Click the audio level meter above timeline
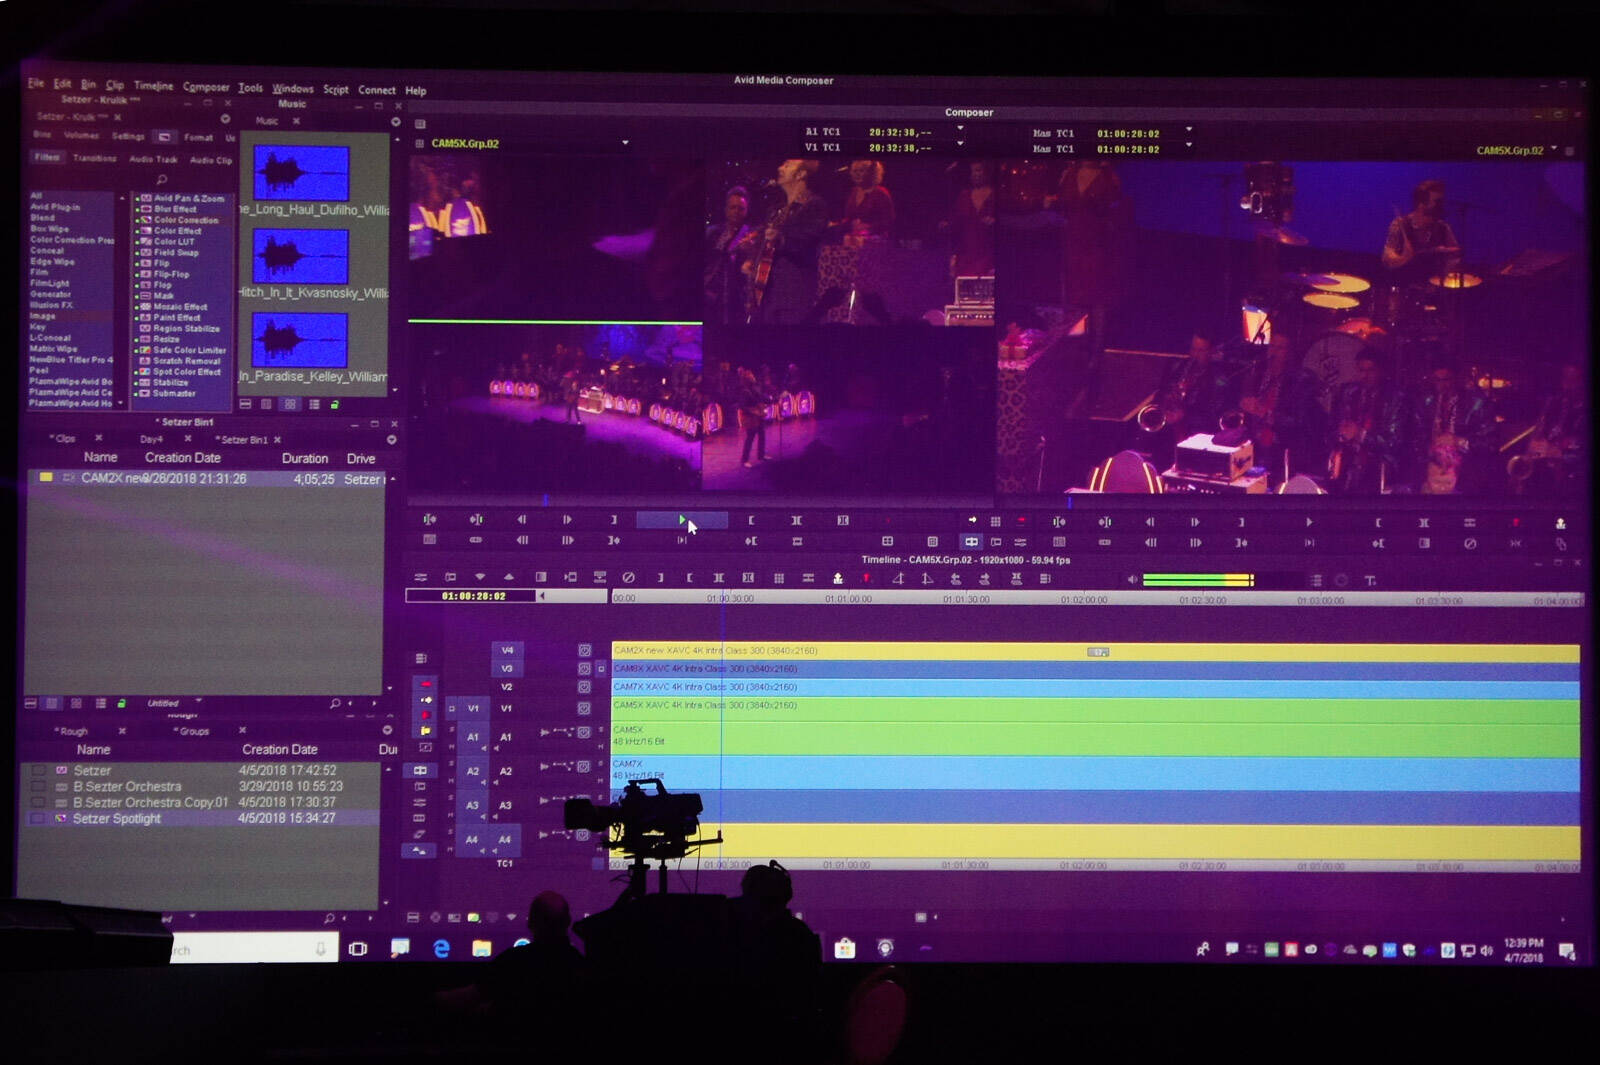Viewport: 1600px width, 1065px height. coord(1198,580)
